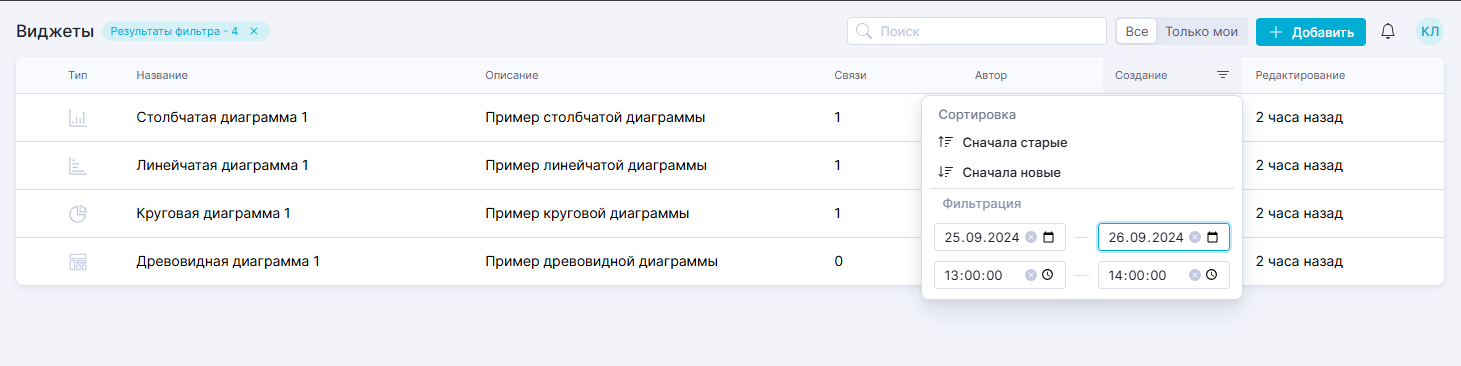Clear the 25.09.2024 start date
This screenshot has height=366, width=1461.
tap(1030, 237)
